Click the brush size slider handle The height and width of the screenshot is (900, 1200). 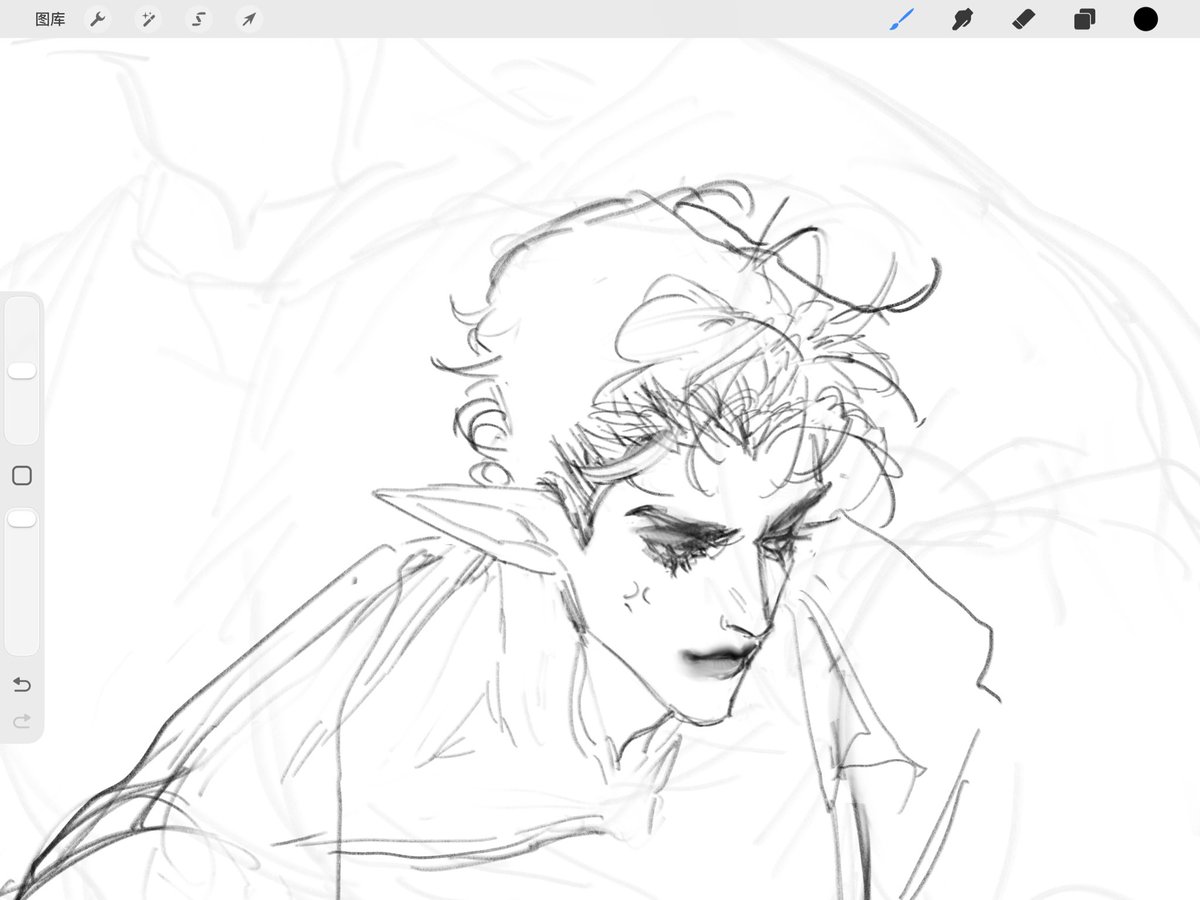pyautogui.click(x=21, y=371)
